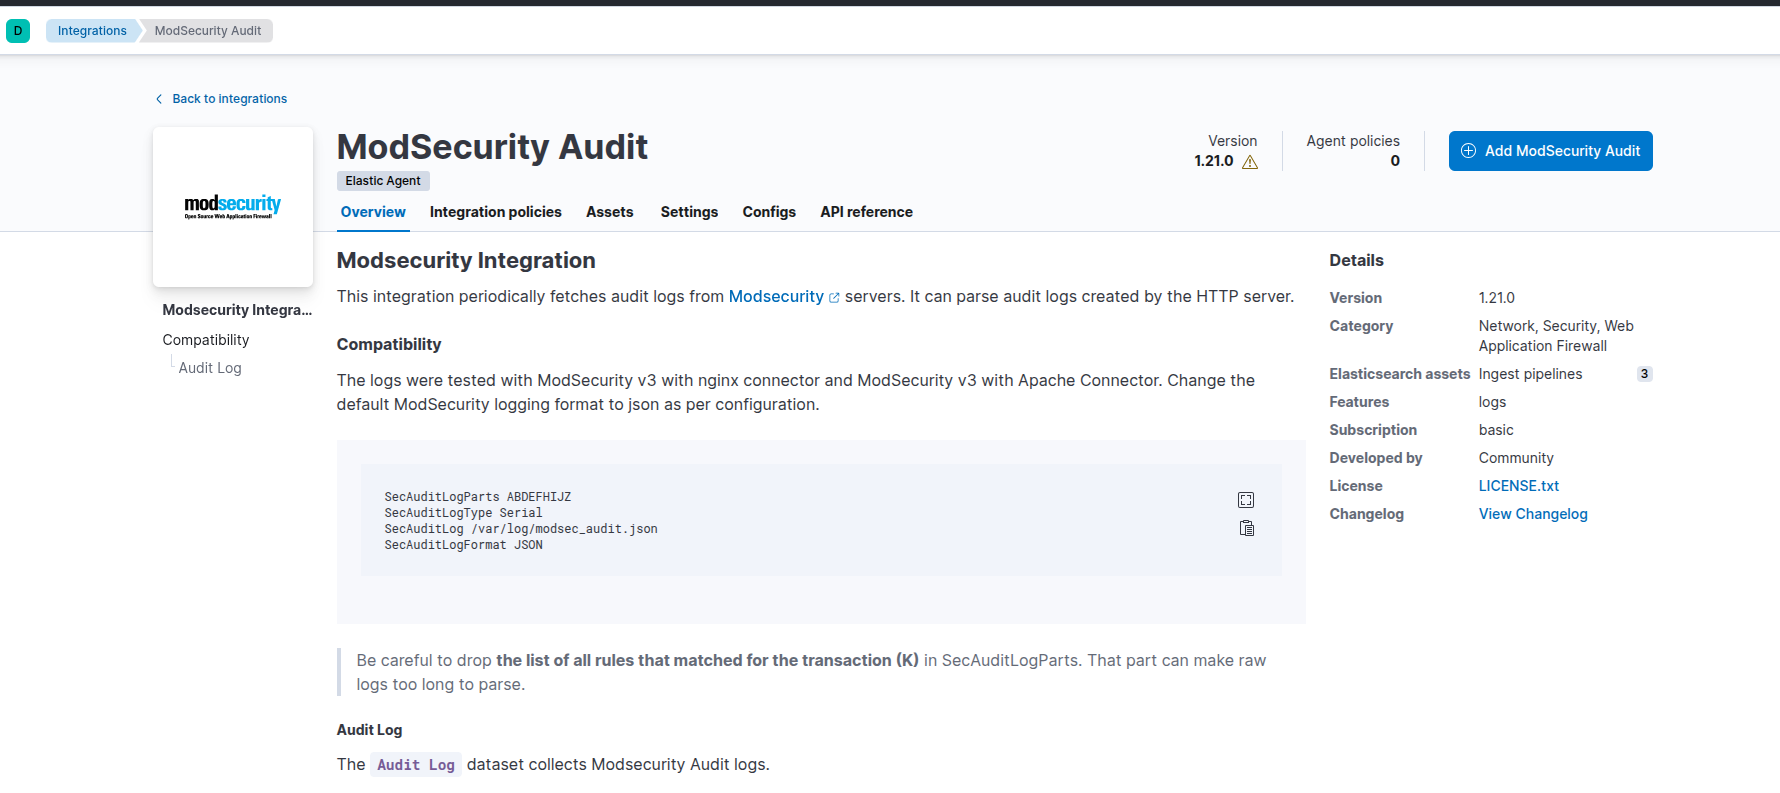Jump to Compatibility section in sidebar

click(206, 340)
